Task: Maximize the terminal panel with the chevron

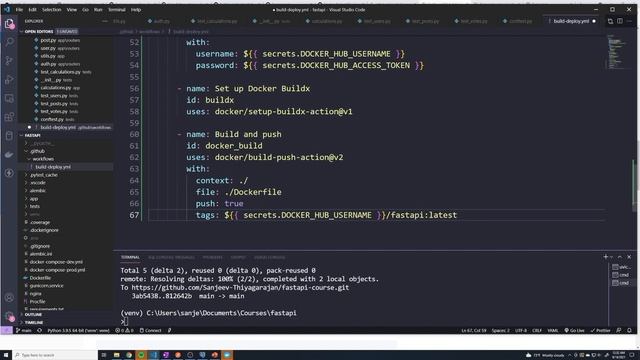Action: click(x=620, y=257)
